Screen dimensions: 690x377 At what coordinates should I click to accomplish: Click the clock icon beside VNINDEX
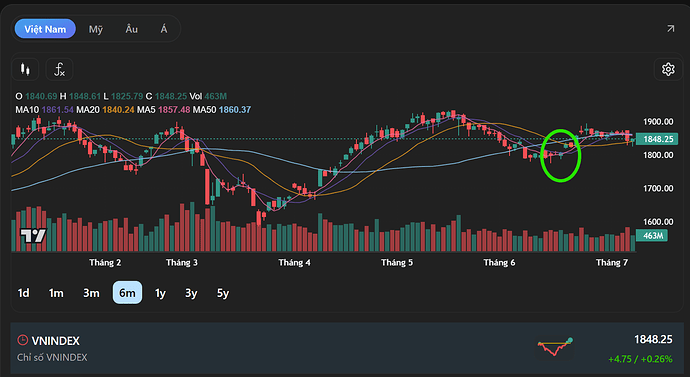pyautogui.click(x=22, y=340)
